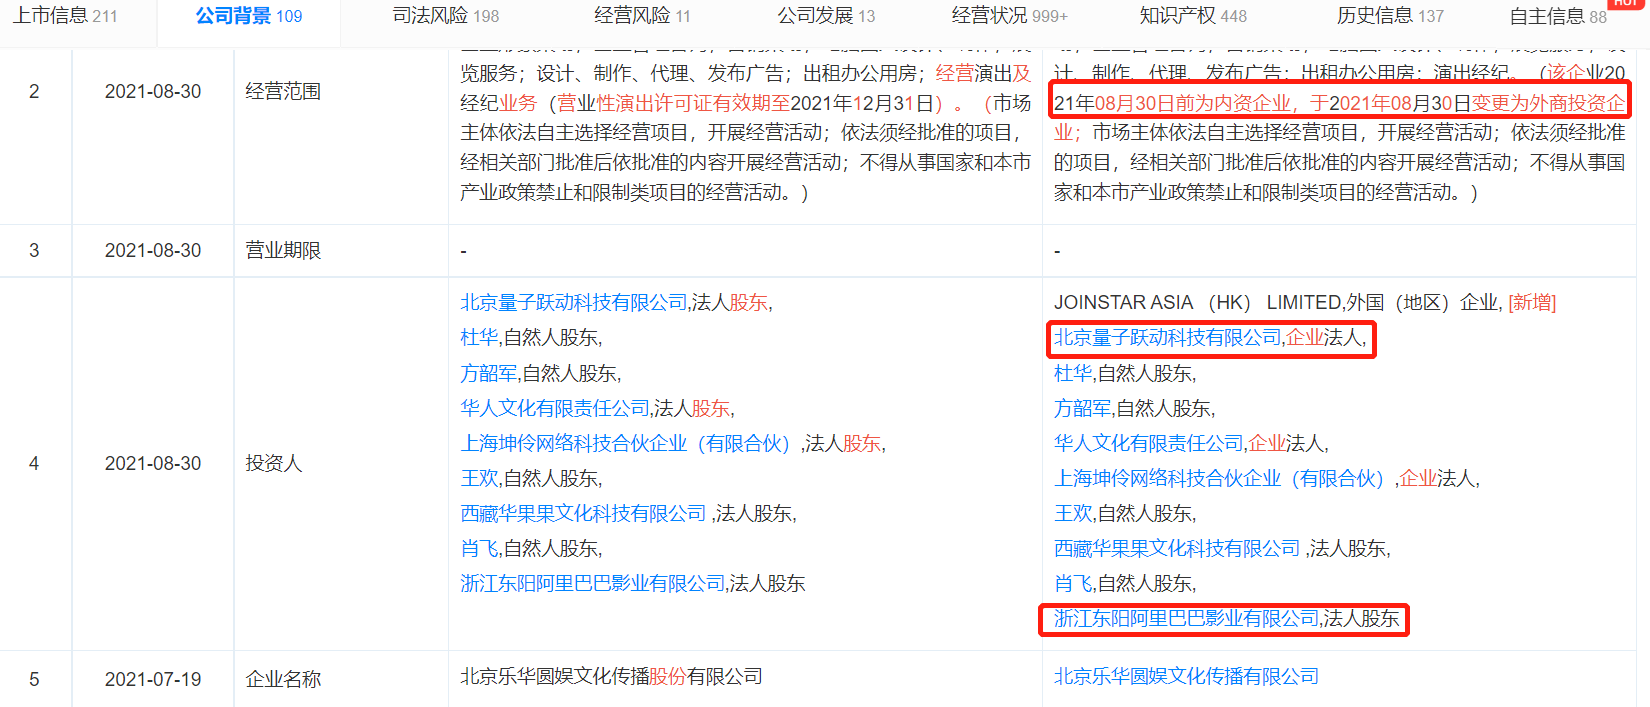Open 杜华 link in after-change column
Screen dimensions: 1650x707
(1073, 373)
